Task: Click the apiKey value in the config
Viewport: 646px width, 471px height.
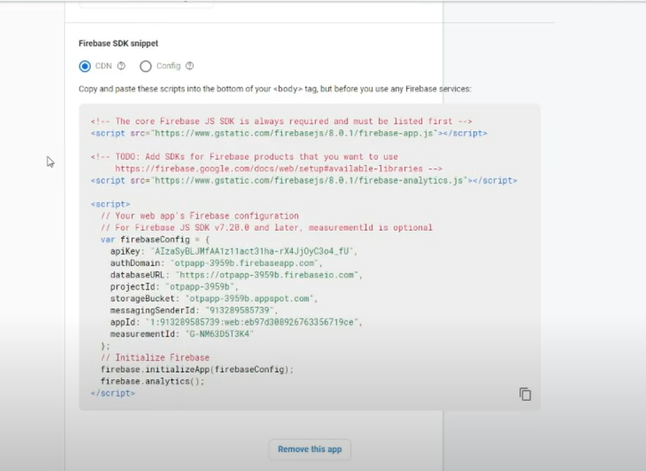Action: tap(250, 251)
